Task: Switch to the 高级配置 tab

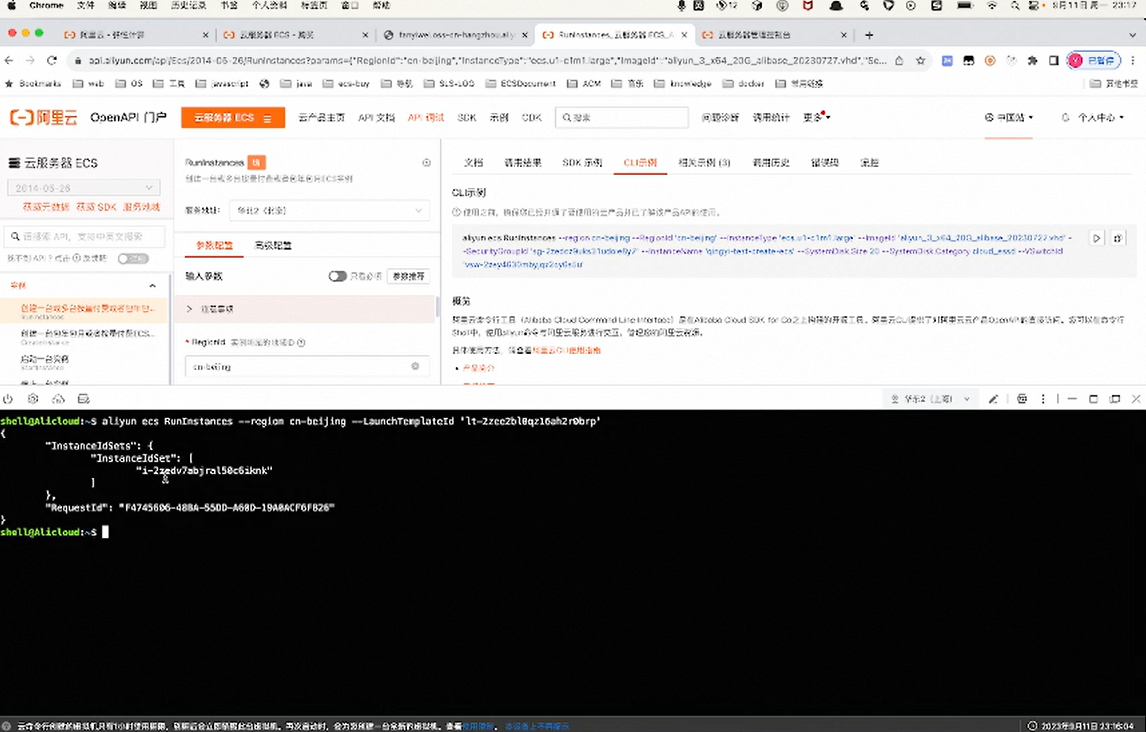Action: click(x=273, y=245)
